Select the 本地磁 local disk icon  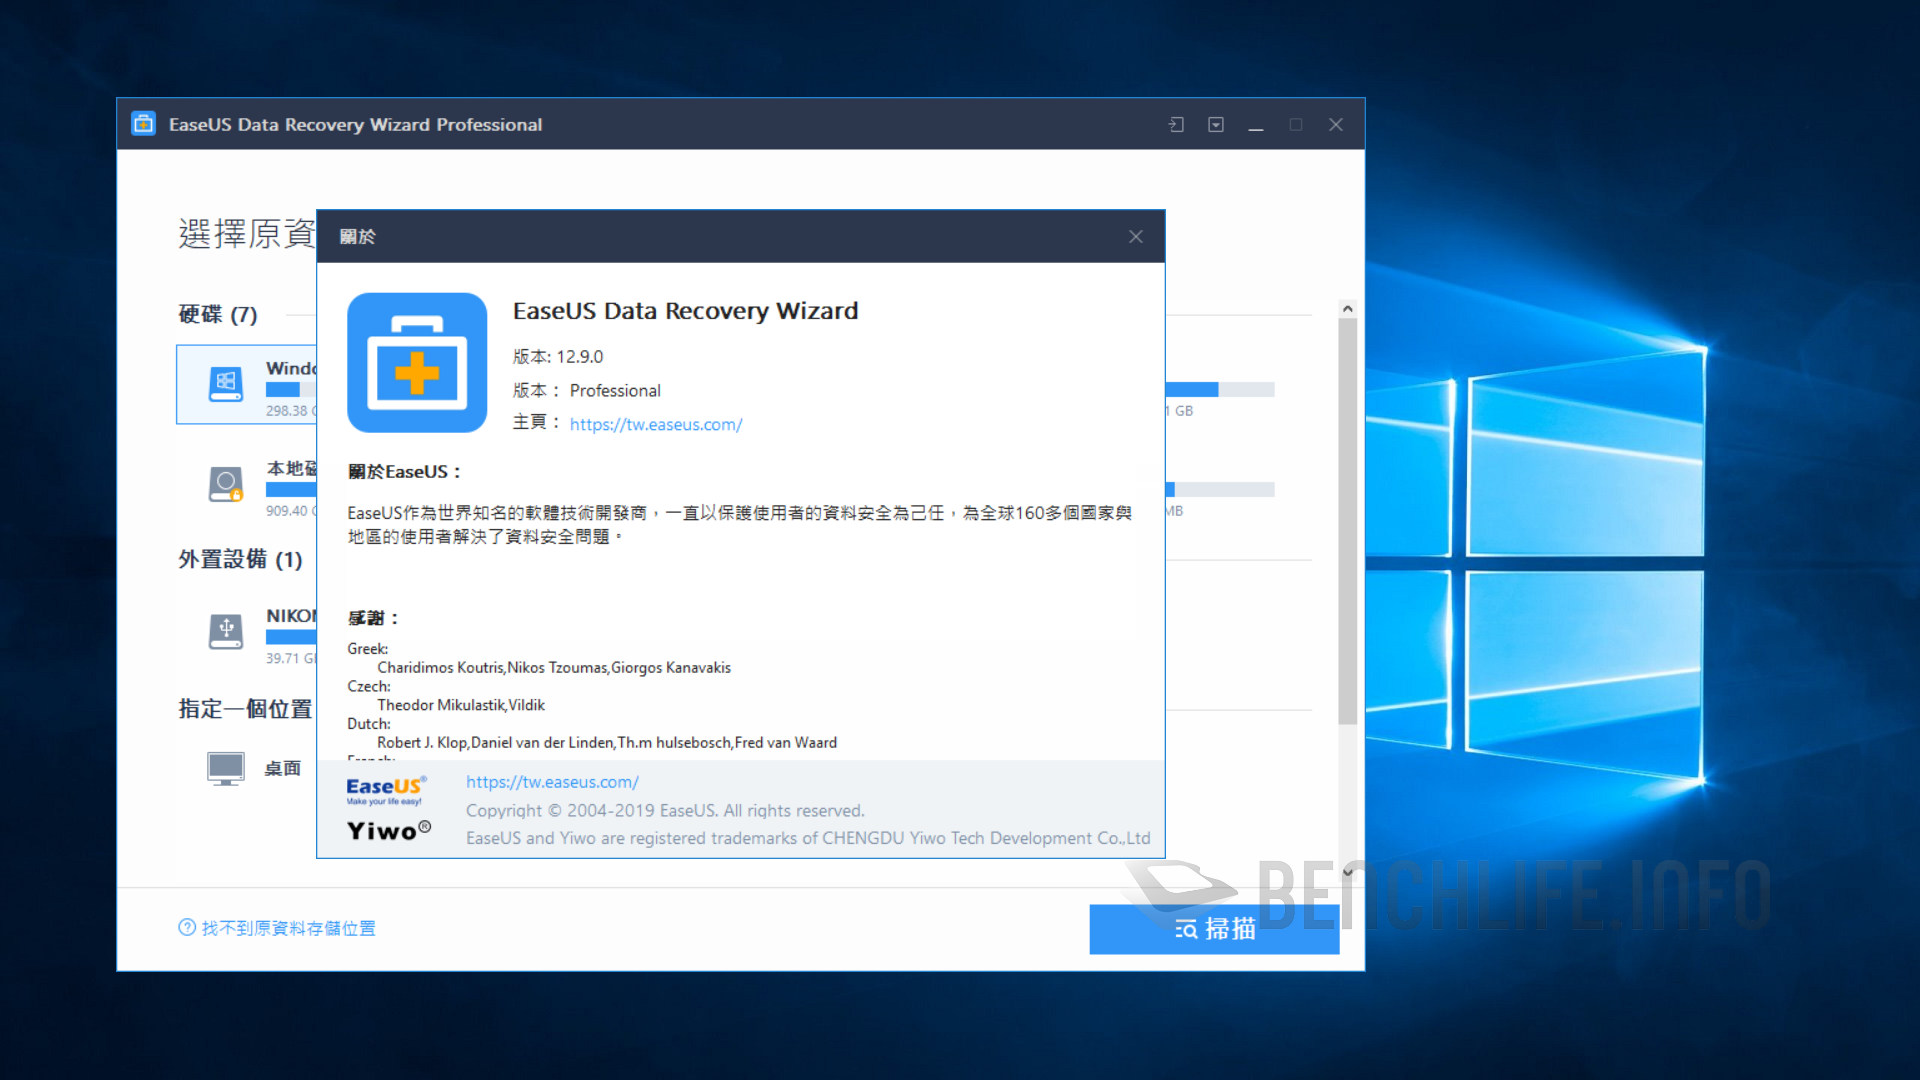pos(226,485)
